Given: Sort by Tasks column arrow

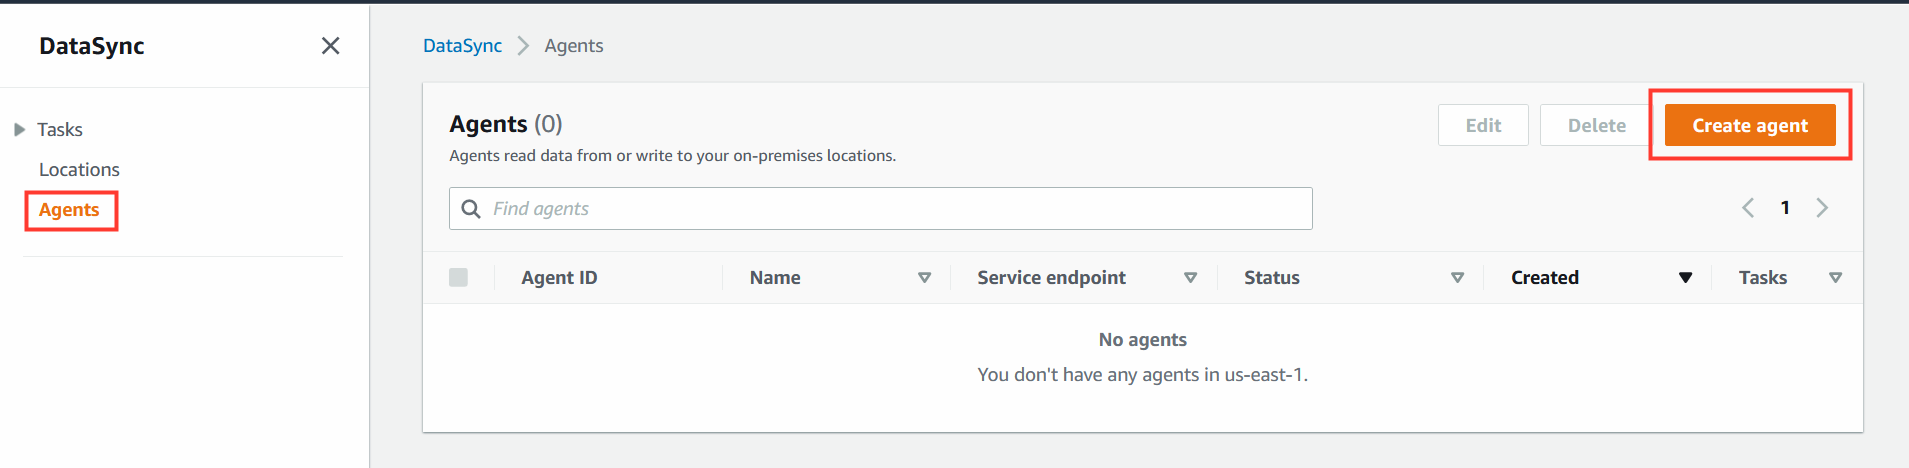Looking at the screenshot, I should [x=1835, y=278].
